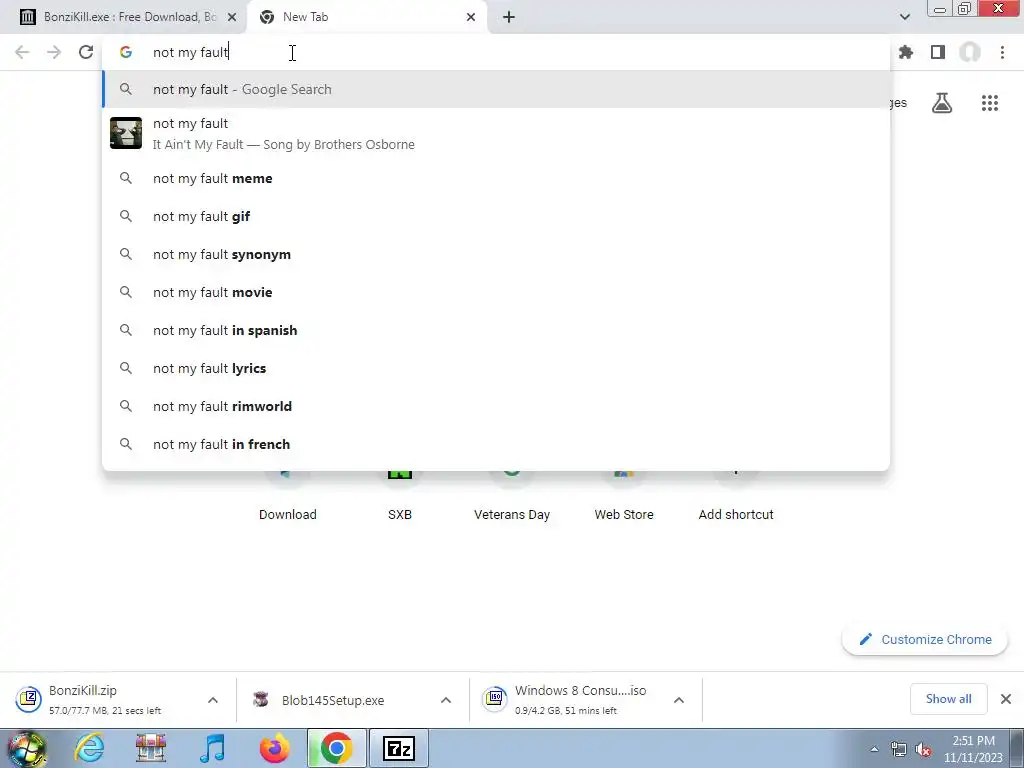Click the Google G icon in omnibox

(126, 52)
